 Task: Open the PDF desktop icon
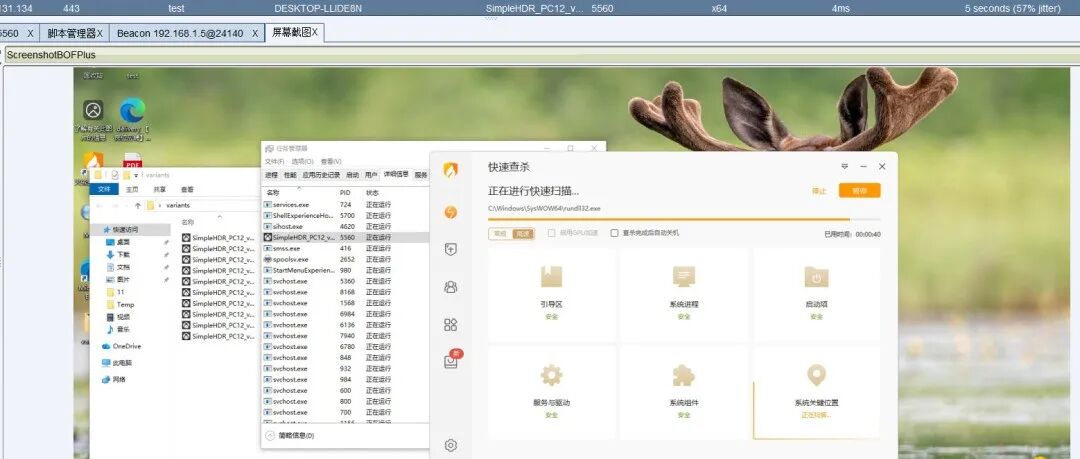[132, 162]
